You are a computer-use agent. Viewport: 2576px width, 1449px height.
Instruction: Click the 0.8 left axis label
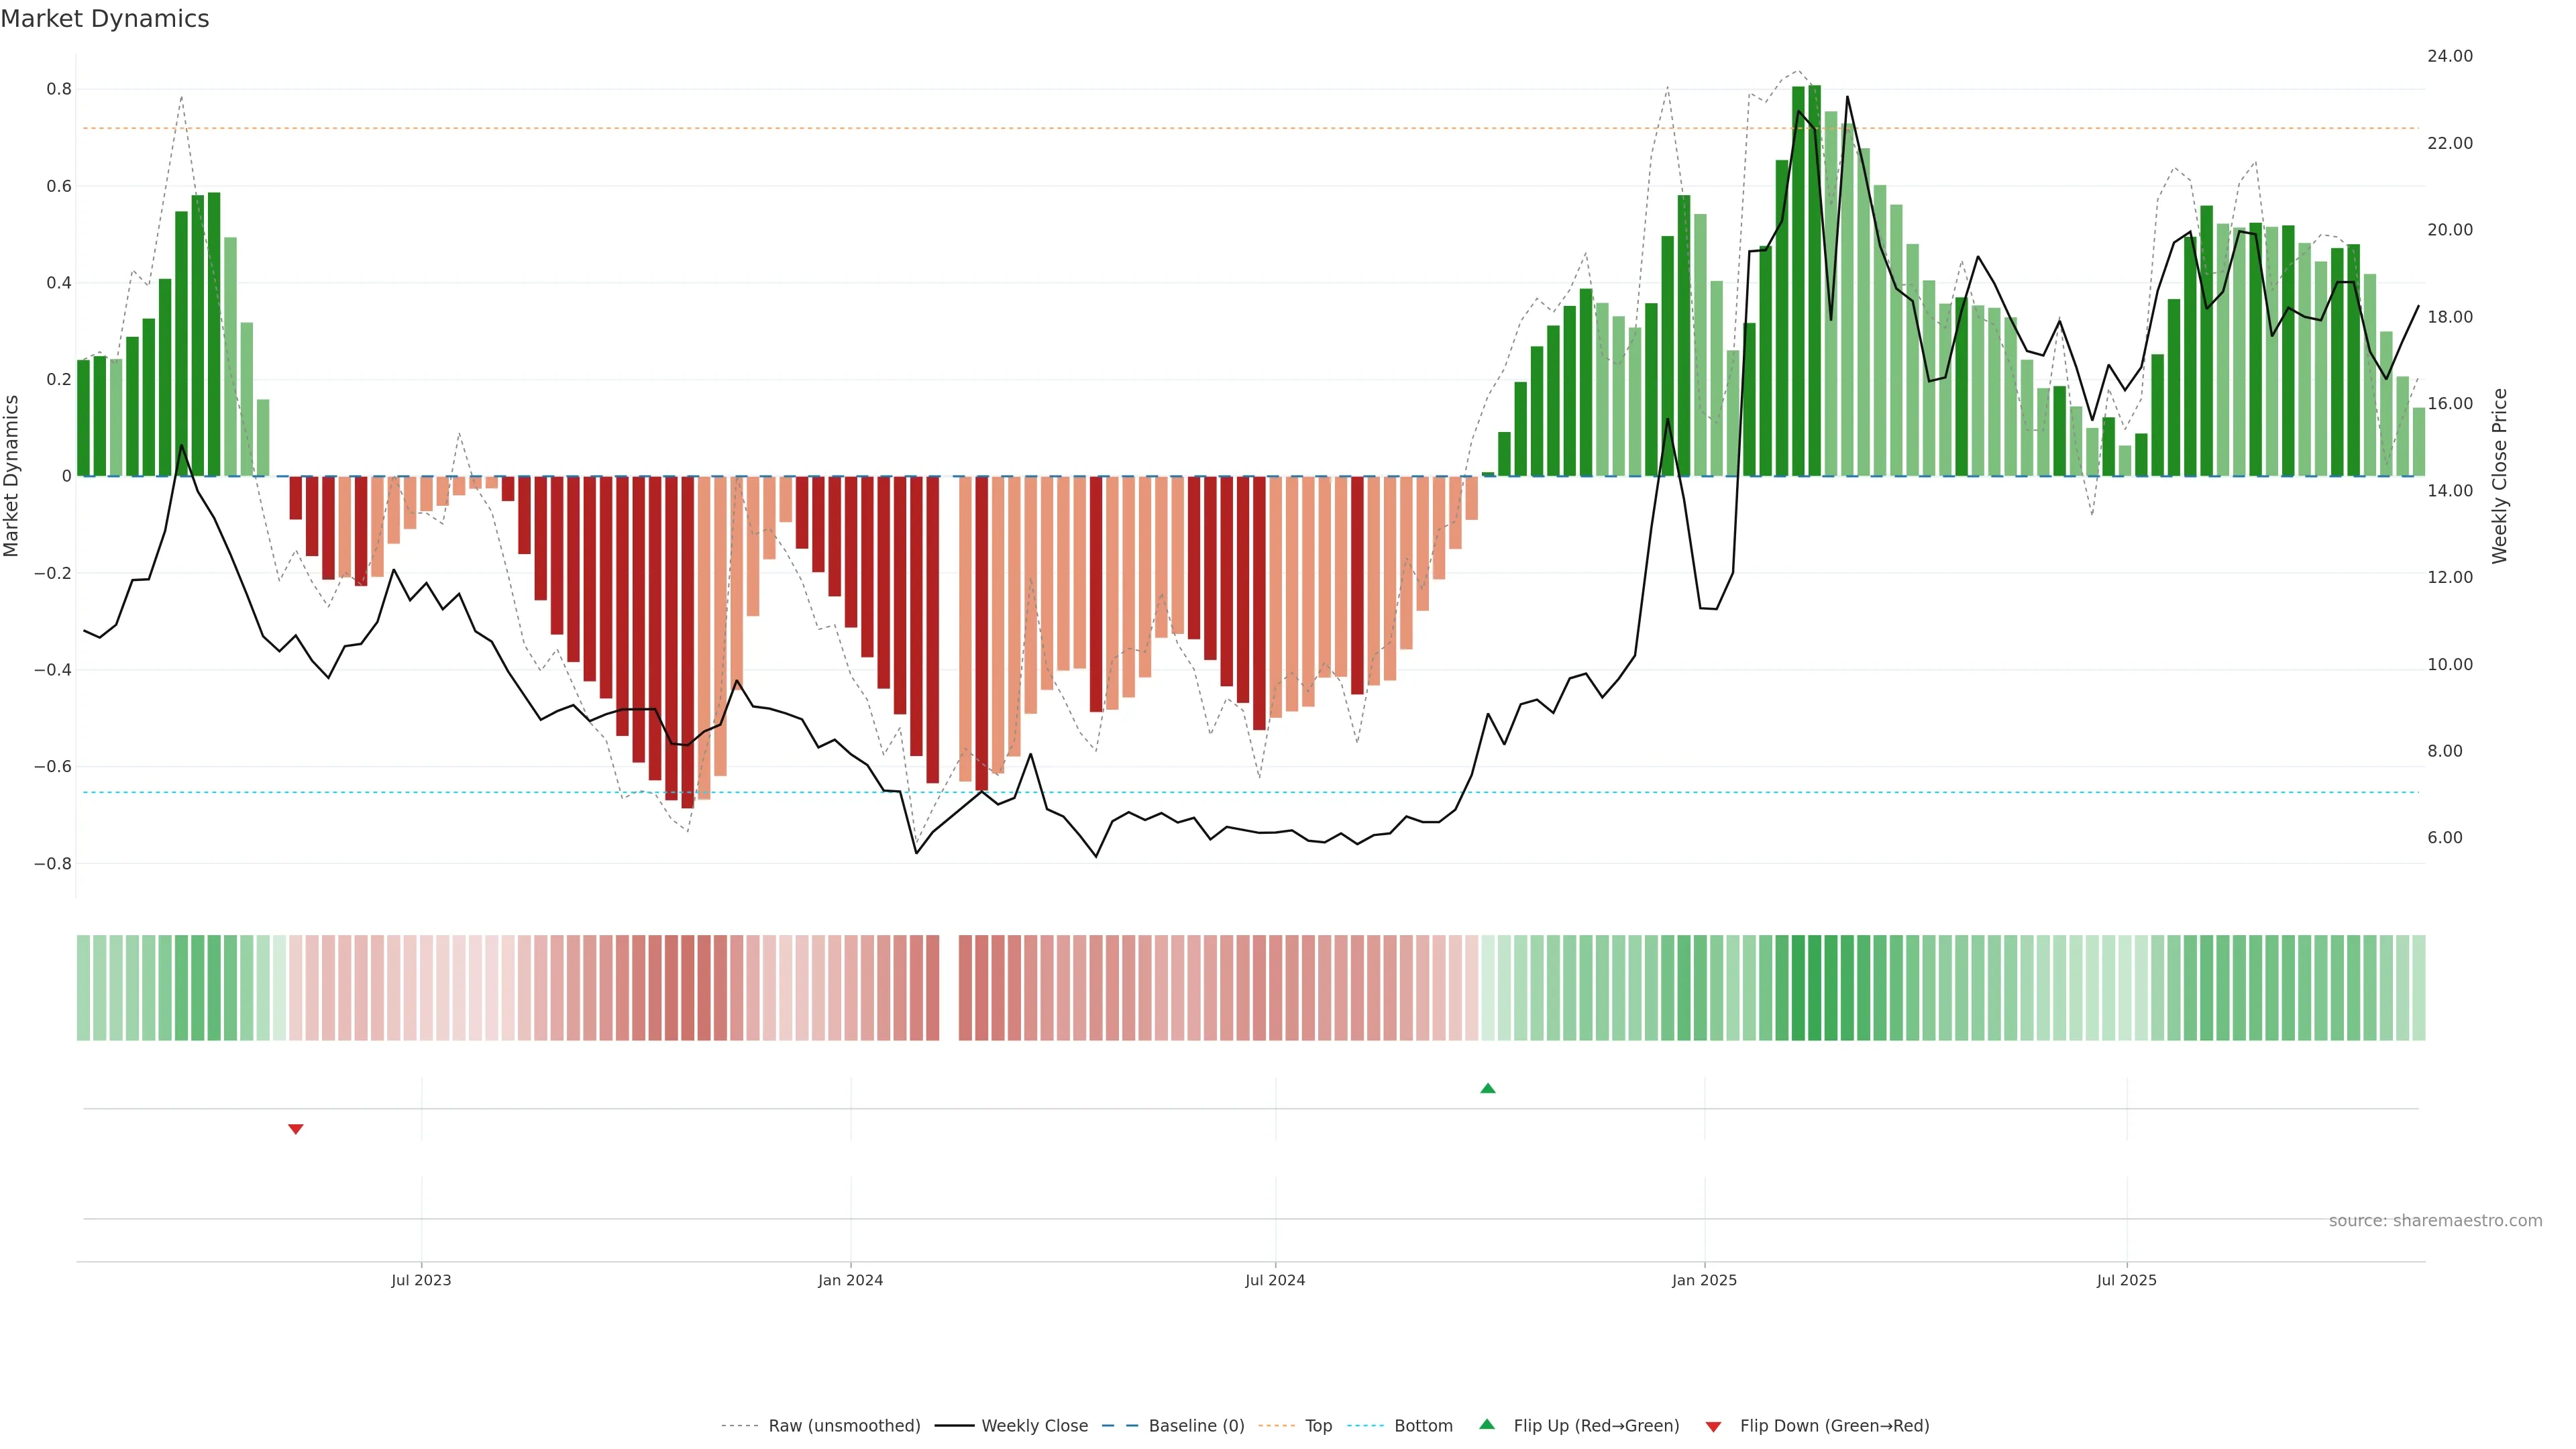pyautogui.click(x=59, y=89)
